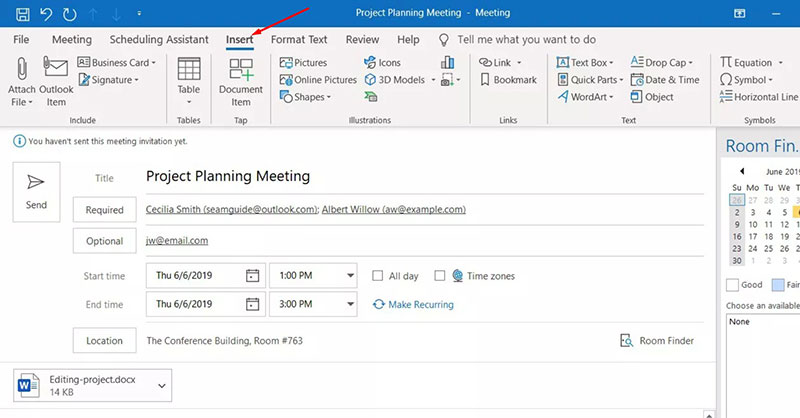Open the Scheduling Assistant tab
Image resolution: width=800 pixels, height=418 pixels.
point(159,39)
